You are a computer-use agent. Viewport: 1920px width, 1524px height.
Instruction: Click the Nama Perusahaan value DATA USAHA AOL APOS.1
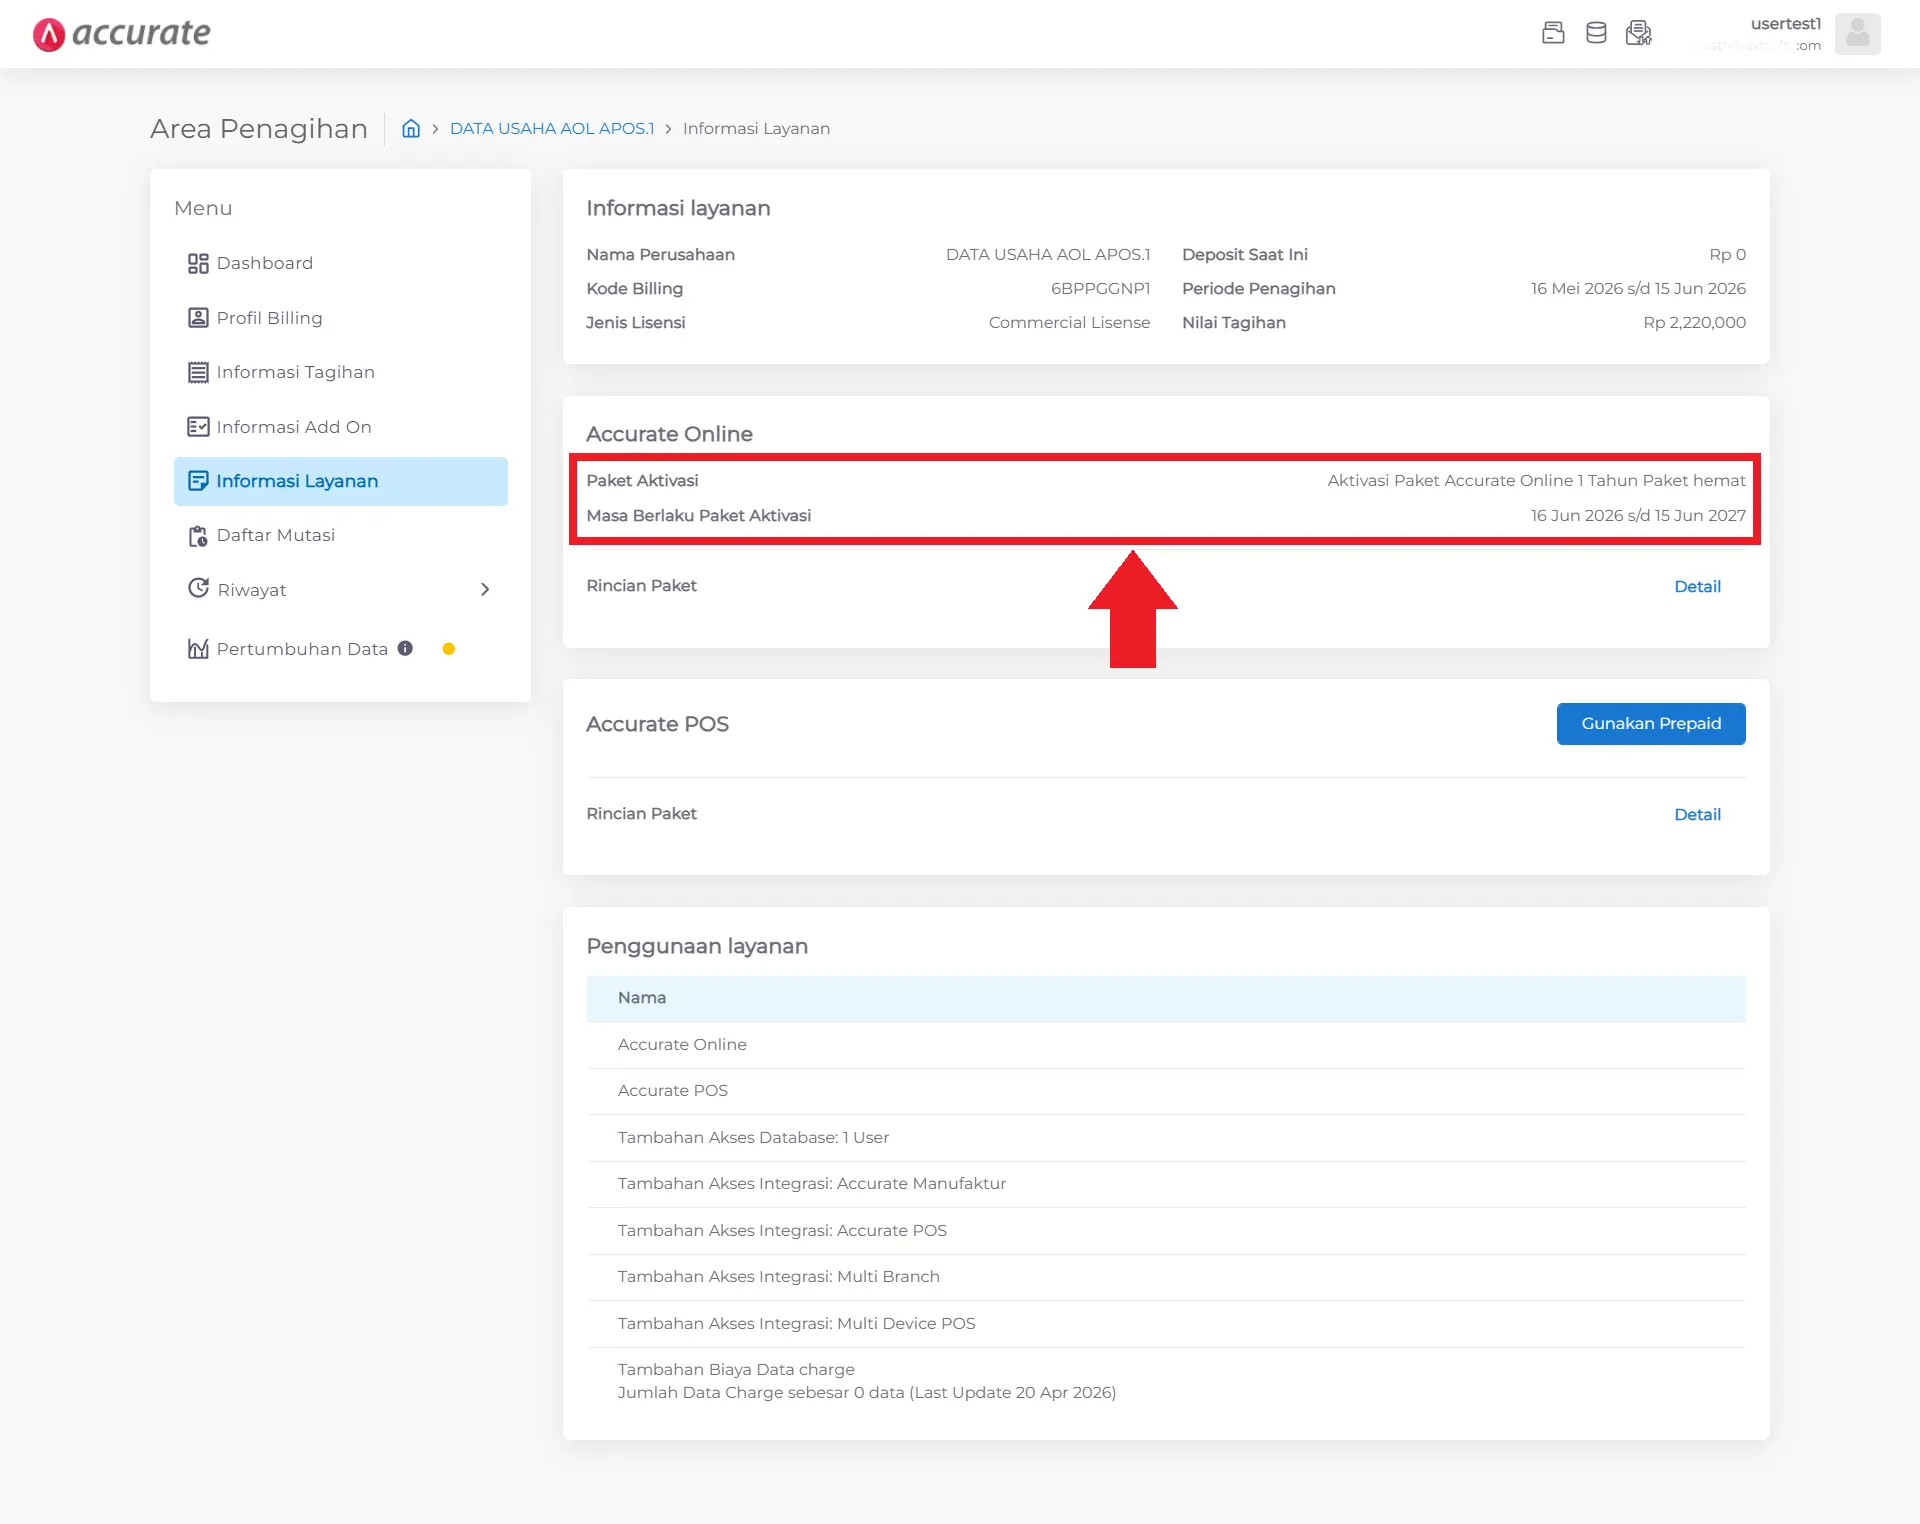(x=1048, y=255)
